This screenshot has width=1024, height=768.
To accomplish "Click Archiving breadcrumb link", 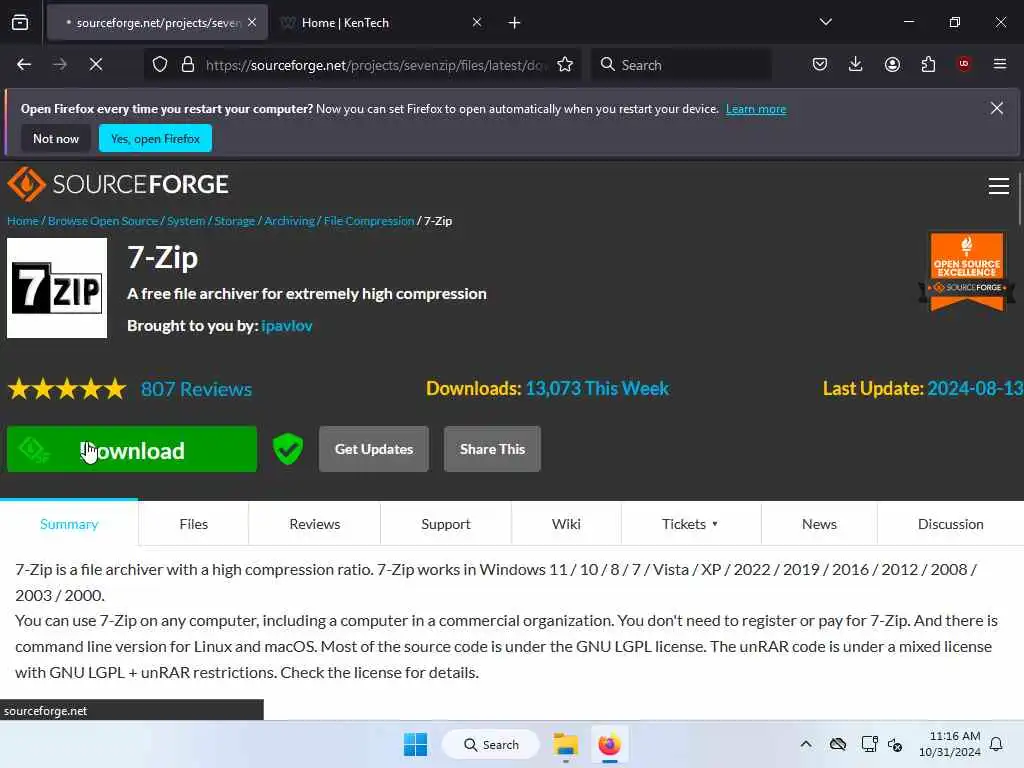I will pyautogui.click(x=289, y=221).
